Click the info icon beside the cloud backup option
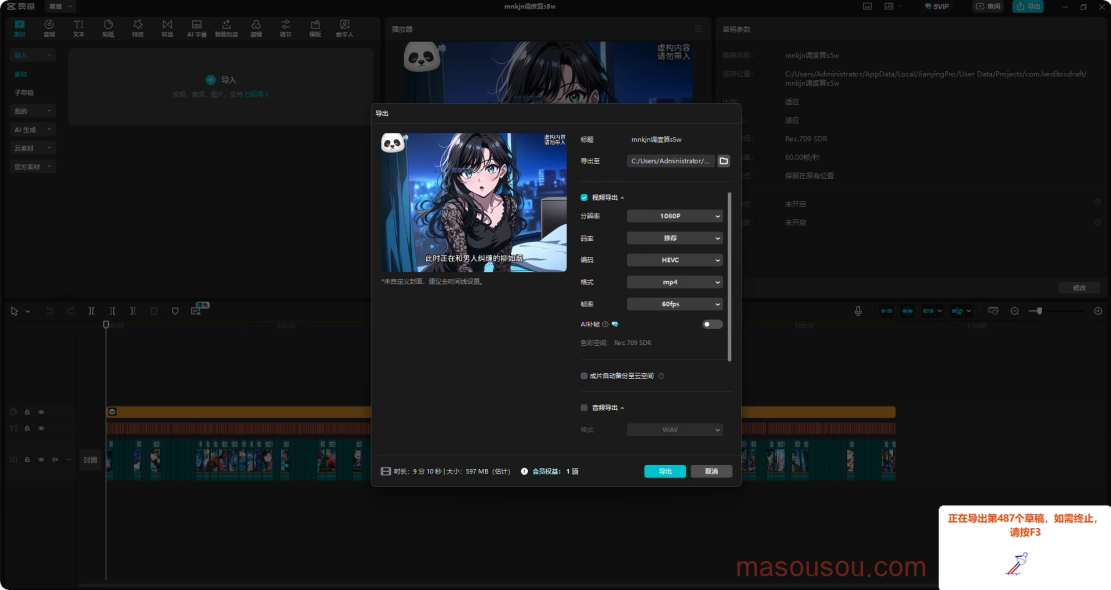 coord(661,376)
